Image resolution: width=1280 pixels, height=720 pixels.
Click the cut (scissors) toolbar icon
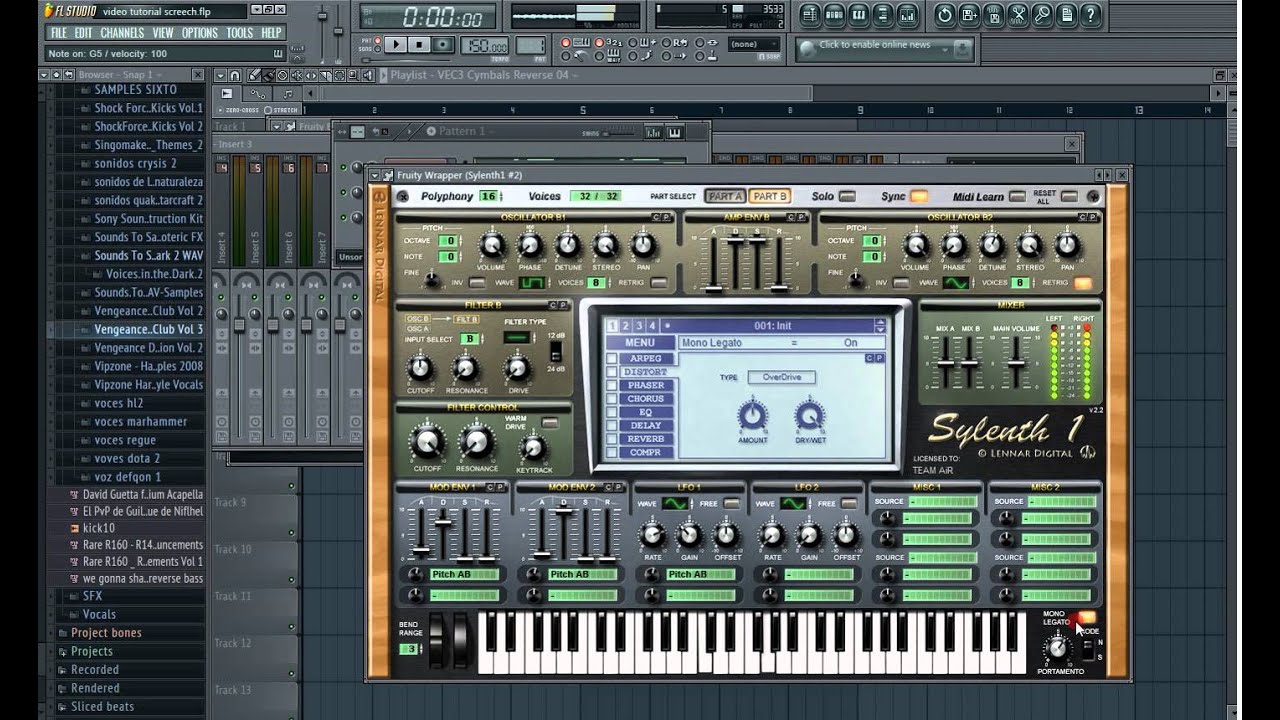tap(1018, 15)
